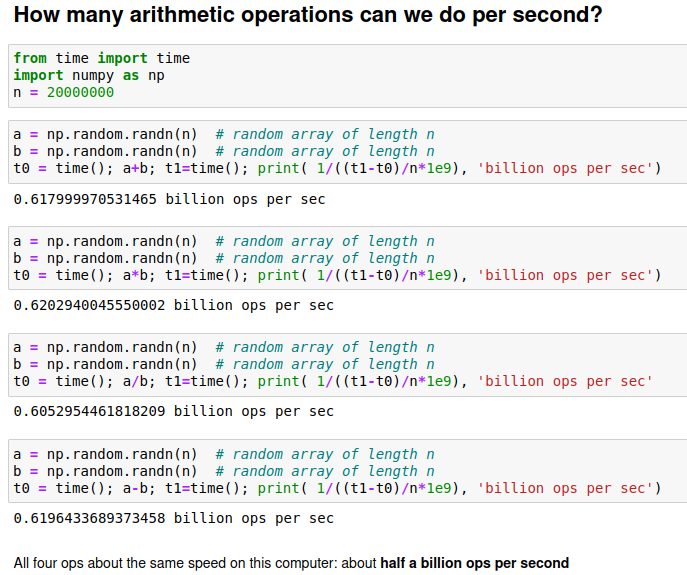
Task: Click 'b = np.random.randn(n)' in the a*b cell
Action: (105, 258)
